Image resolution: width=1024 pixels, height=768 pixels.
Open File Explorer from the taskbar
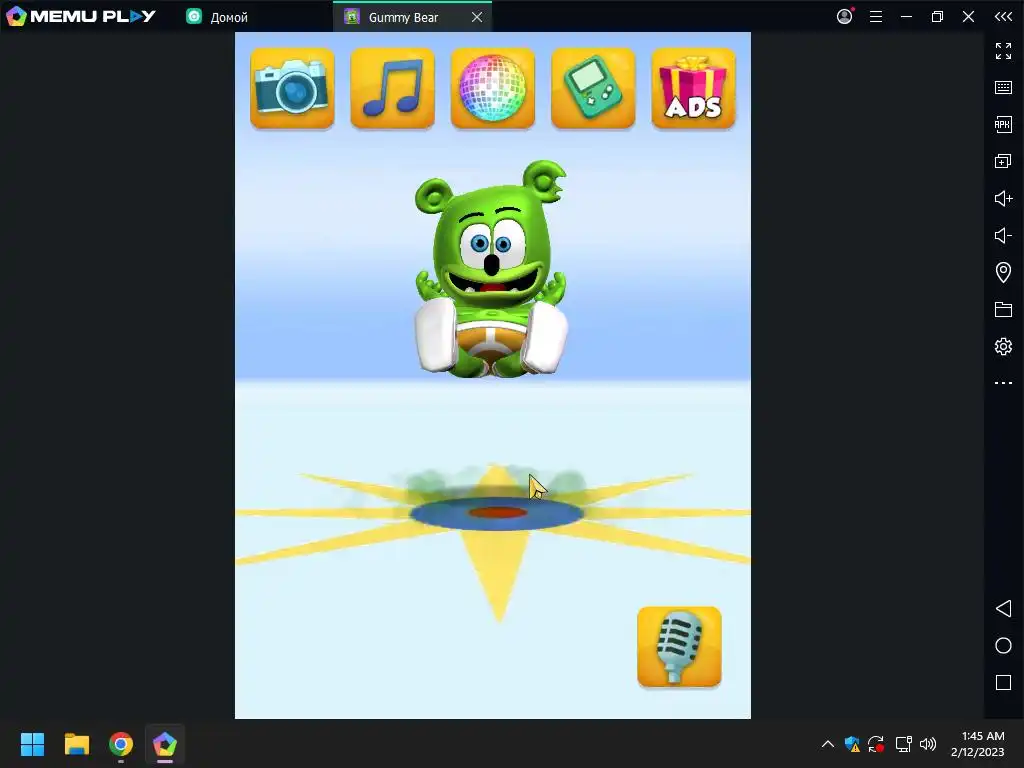76,744
